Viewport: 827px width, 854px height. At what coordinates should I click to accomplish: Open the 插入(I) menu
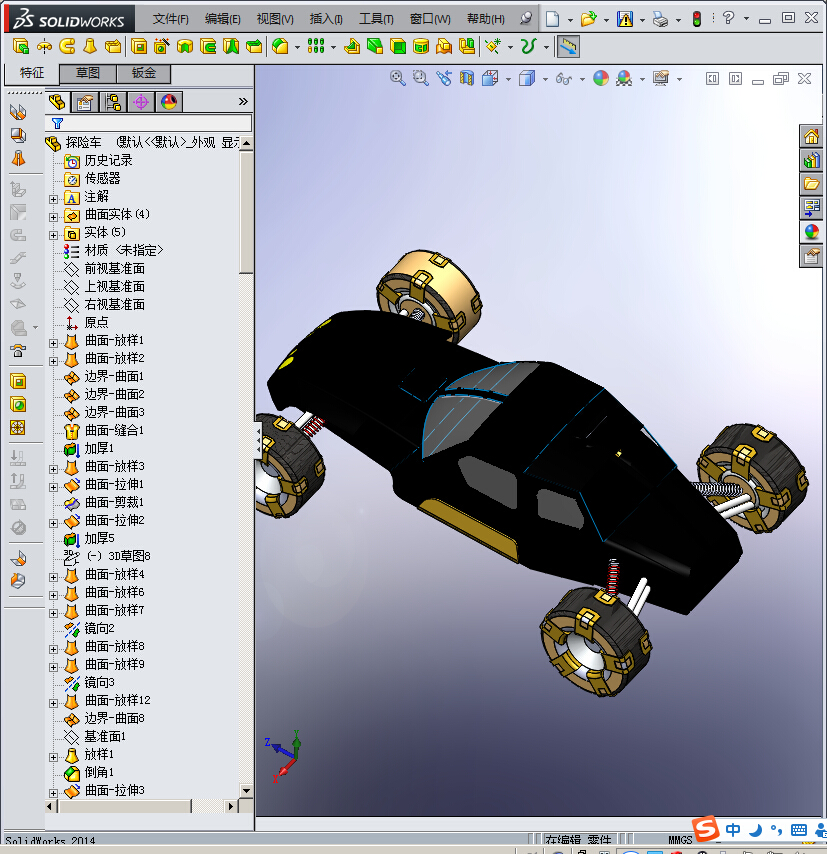pyautogui.click(x=326, y=19)
